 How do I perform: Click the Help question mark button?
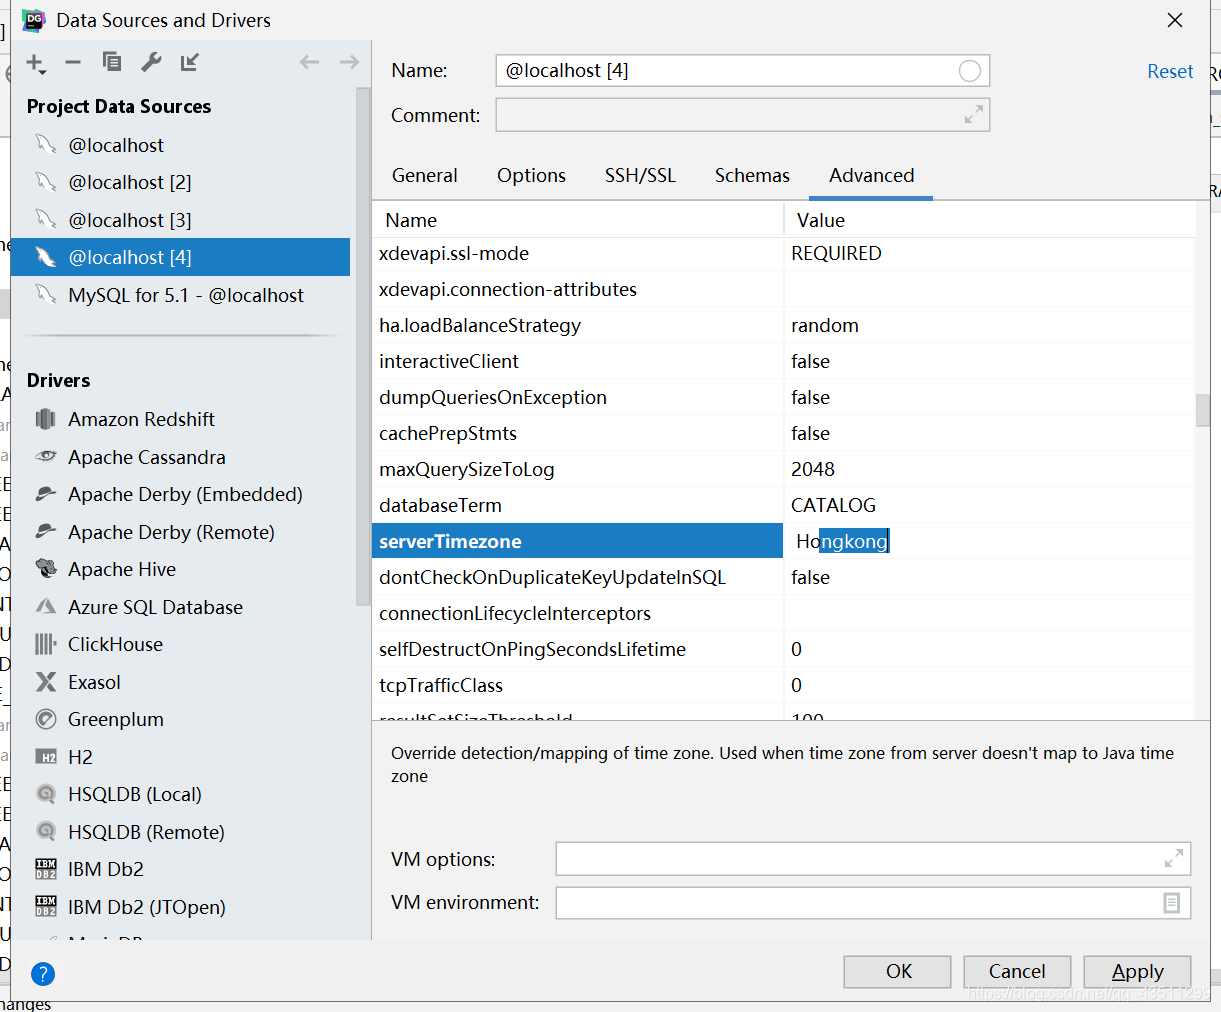(x=43, y=973)
